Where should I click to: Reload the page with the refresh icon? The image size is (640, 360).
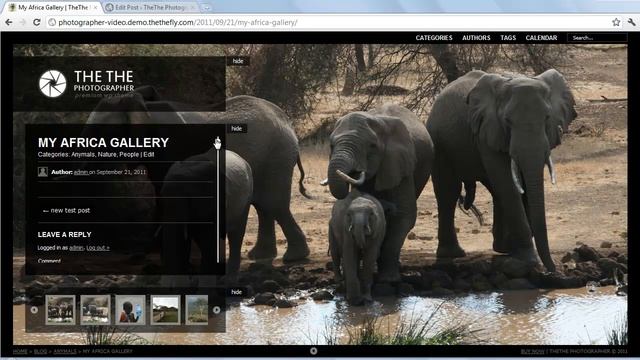point(37,22)
